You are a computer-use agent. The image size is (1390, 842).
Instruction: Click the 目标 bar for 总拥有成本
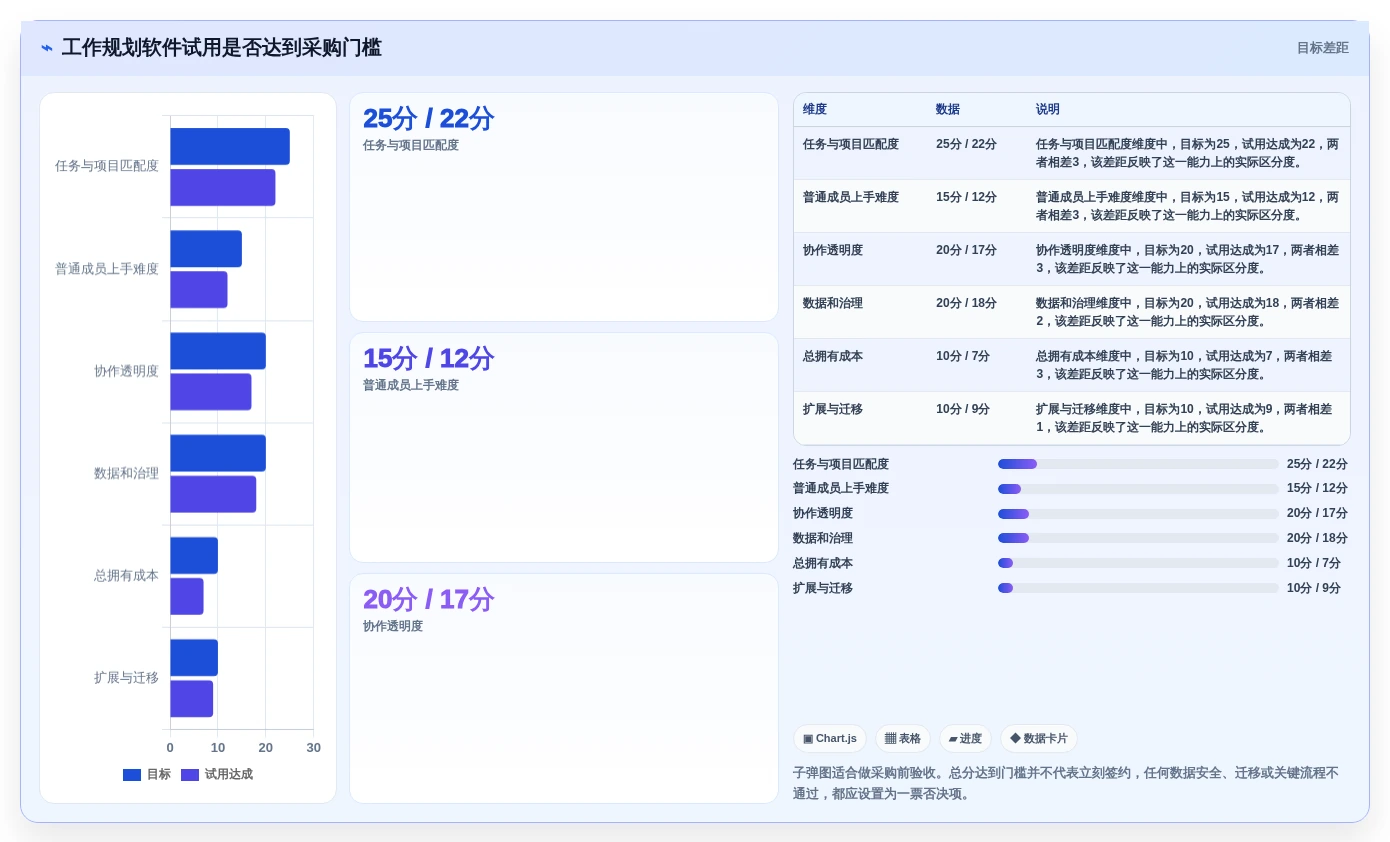coord(194,556)
